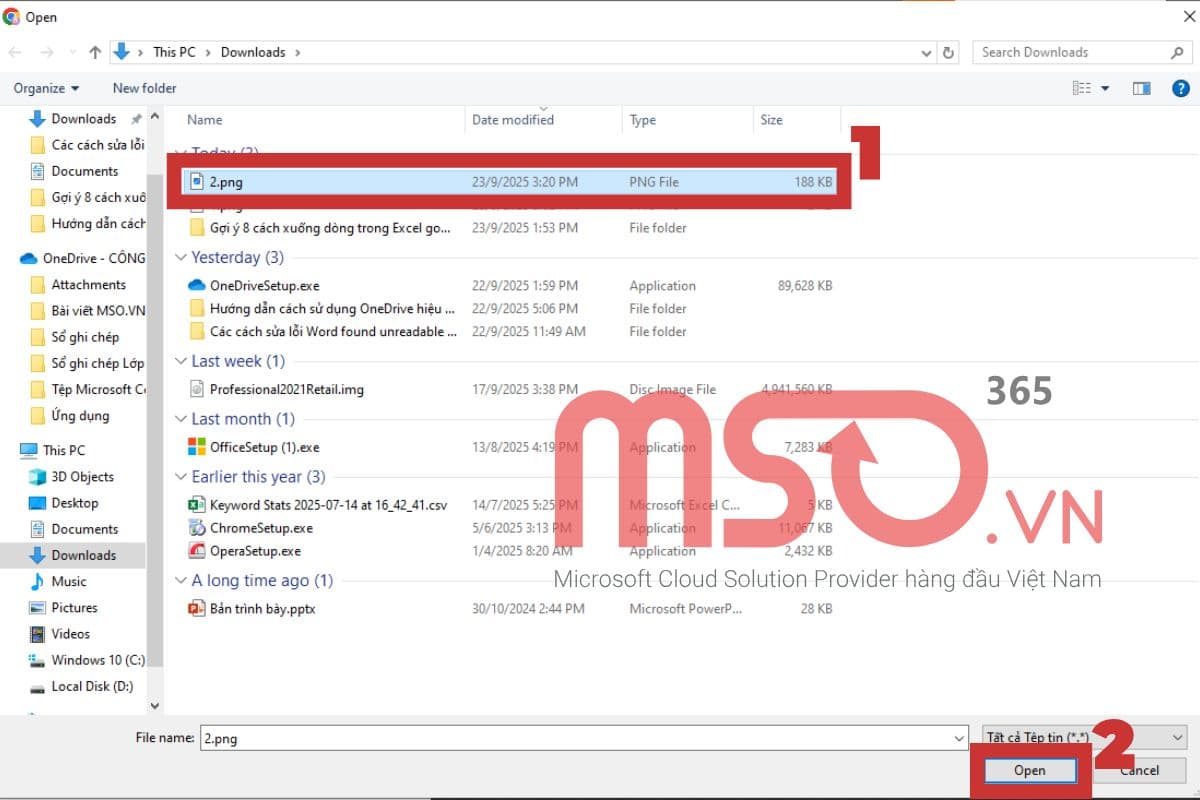
Task: Open 3D Objects in the sidebar
Action: [x=82, y=477]
